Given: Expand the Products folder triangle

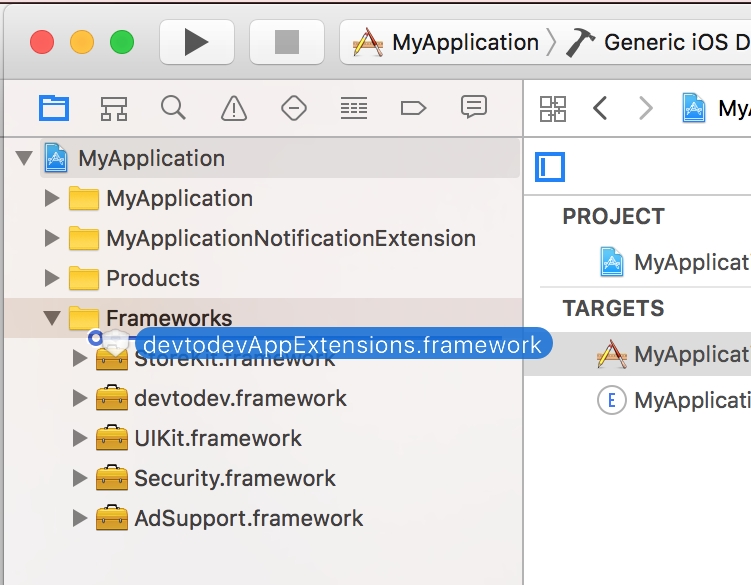Looking at the screenshot, I should click(51, 278).
